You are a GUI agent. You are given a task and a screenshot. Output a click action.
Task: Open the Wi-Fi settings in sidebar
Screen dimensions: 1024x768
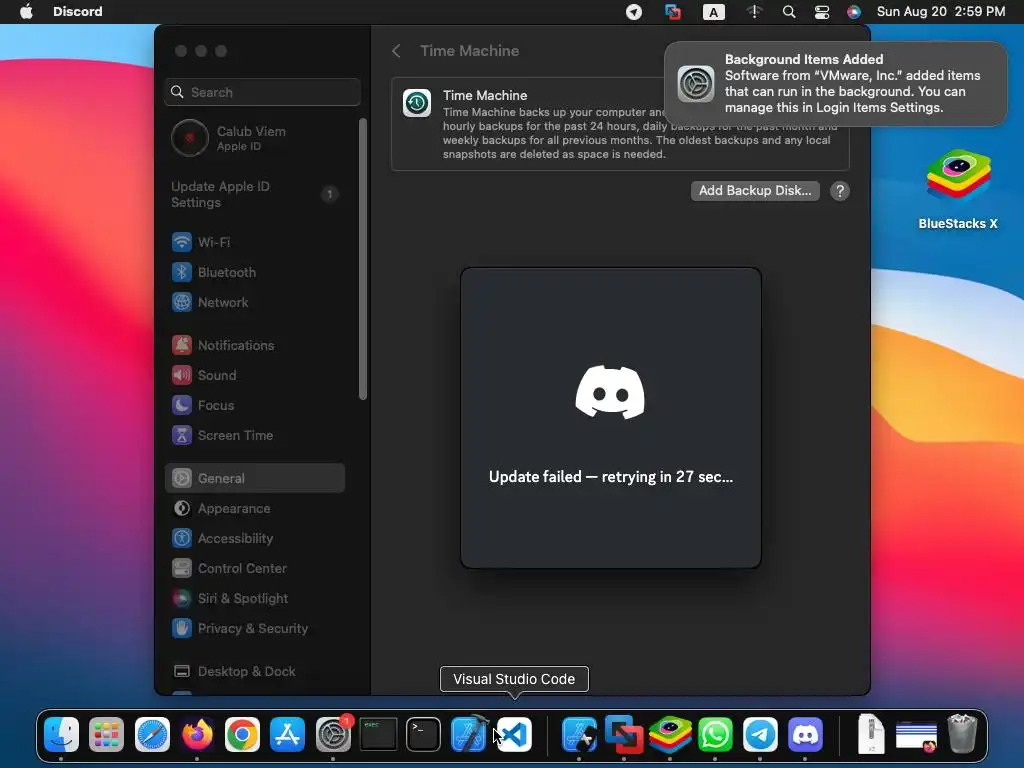(x=255, y=242)
